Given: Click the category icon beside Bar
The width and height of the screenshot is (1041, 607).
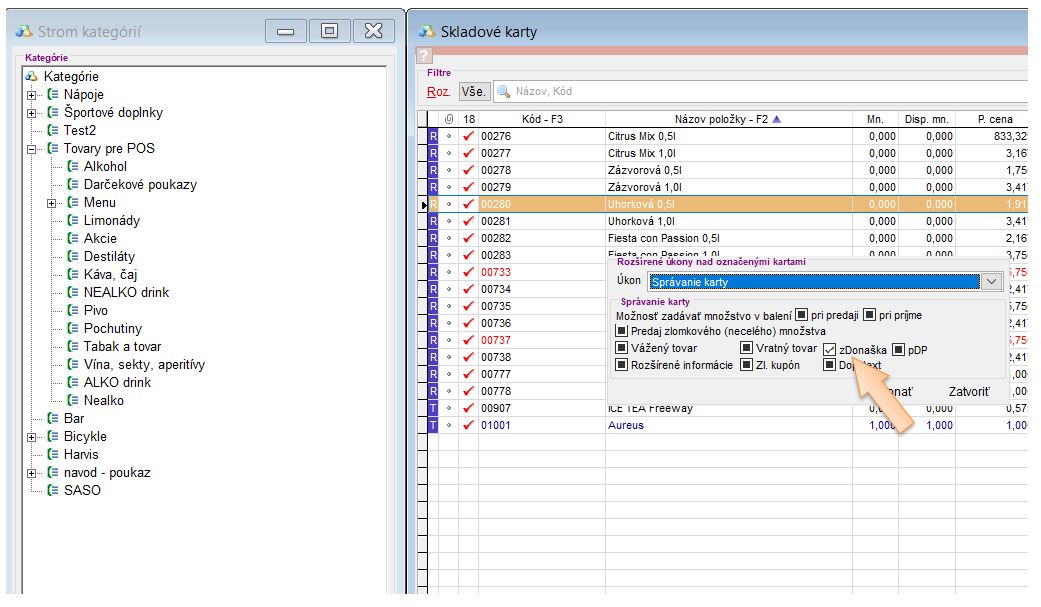Looking at the screenshot, I should (53, 419).
